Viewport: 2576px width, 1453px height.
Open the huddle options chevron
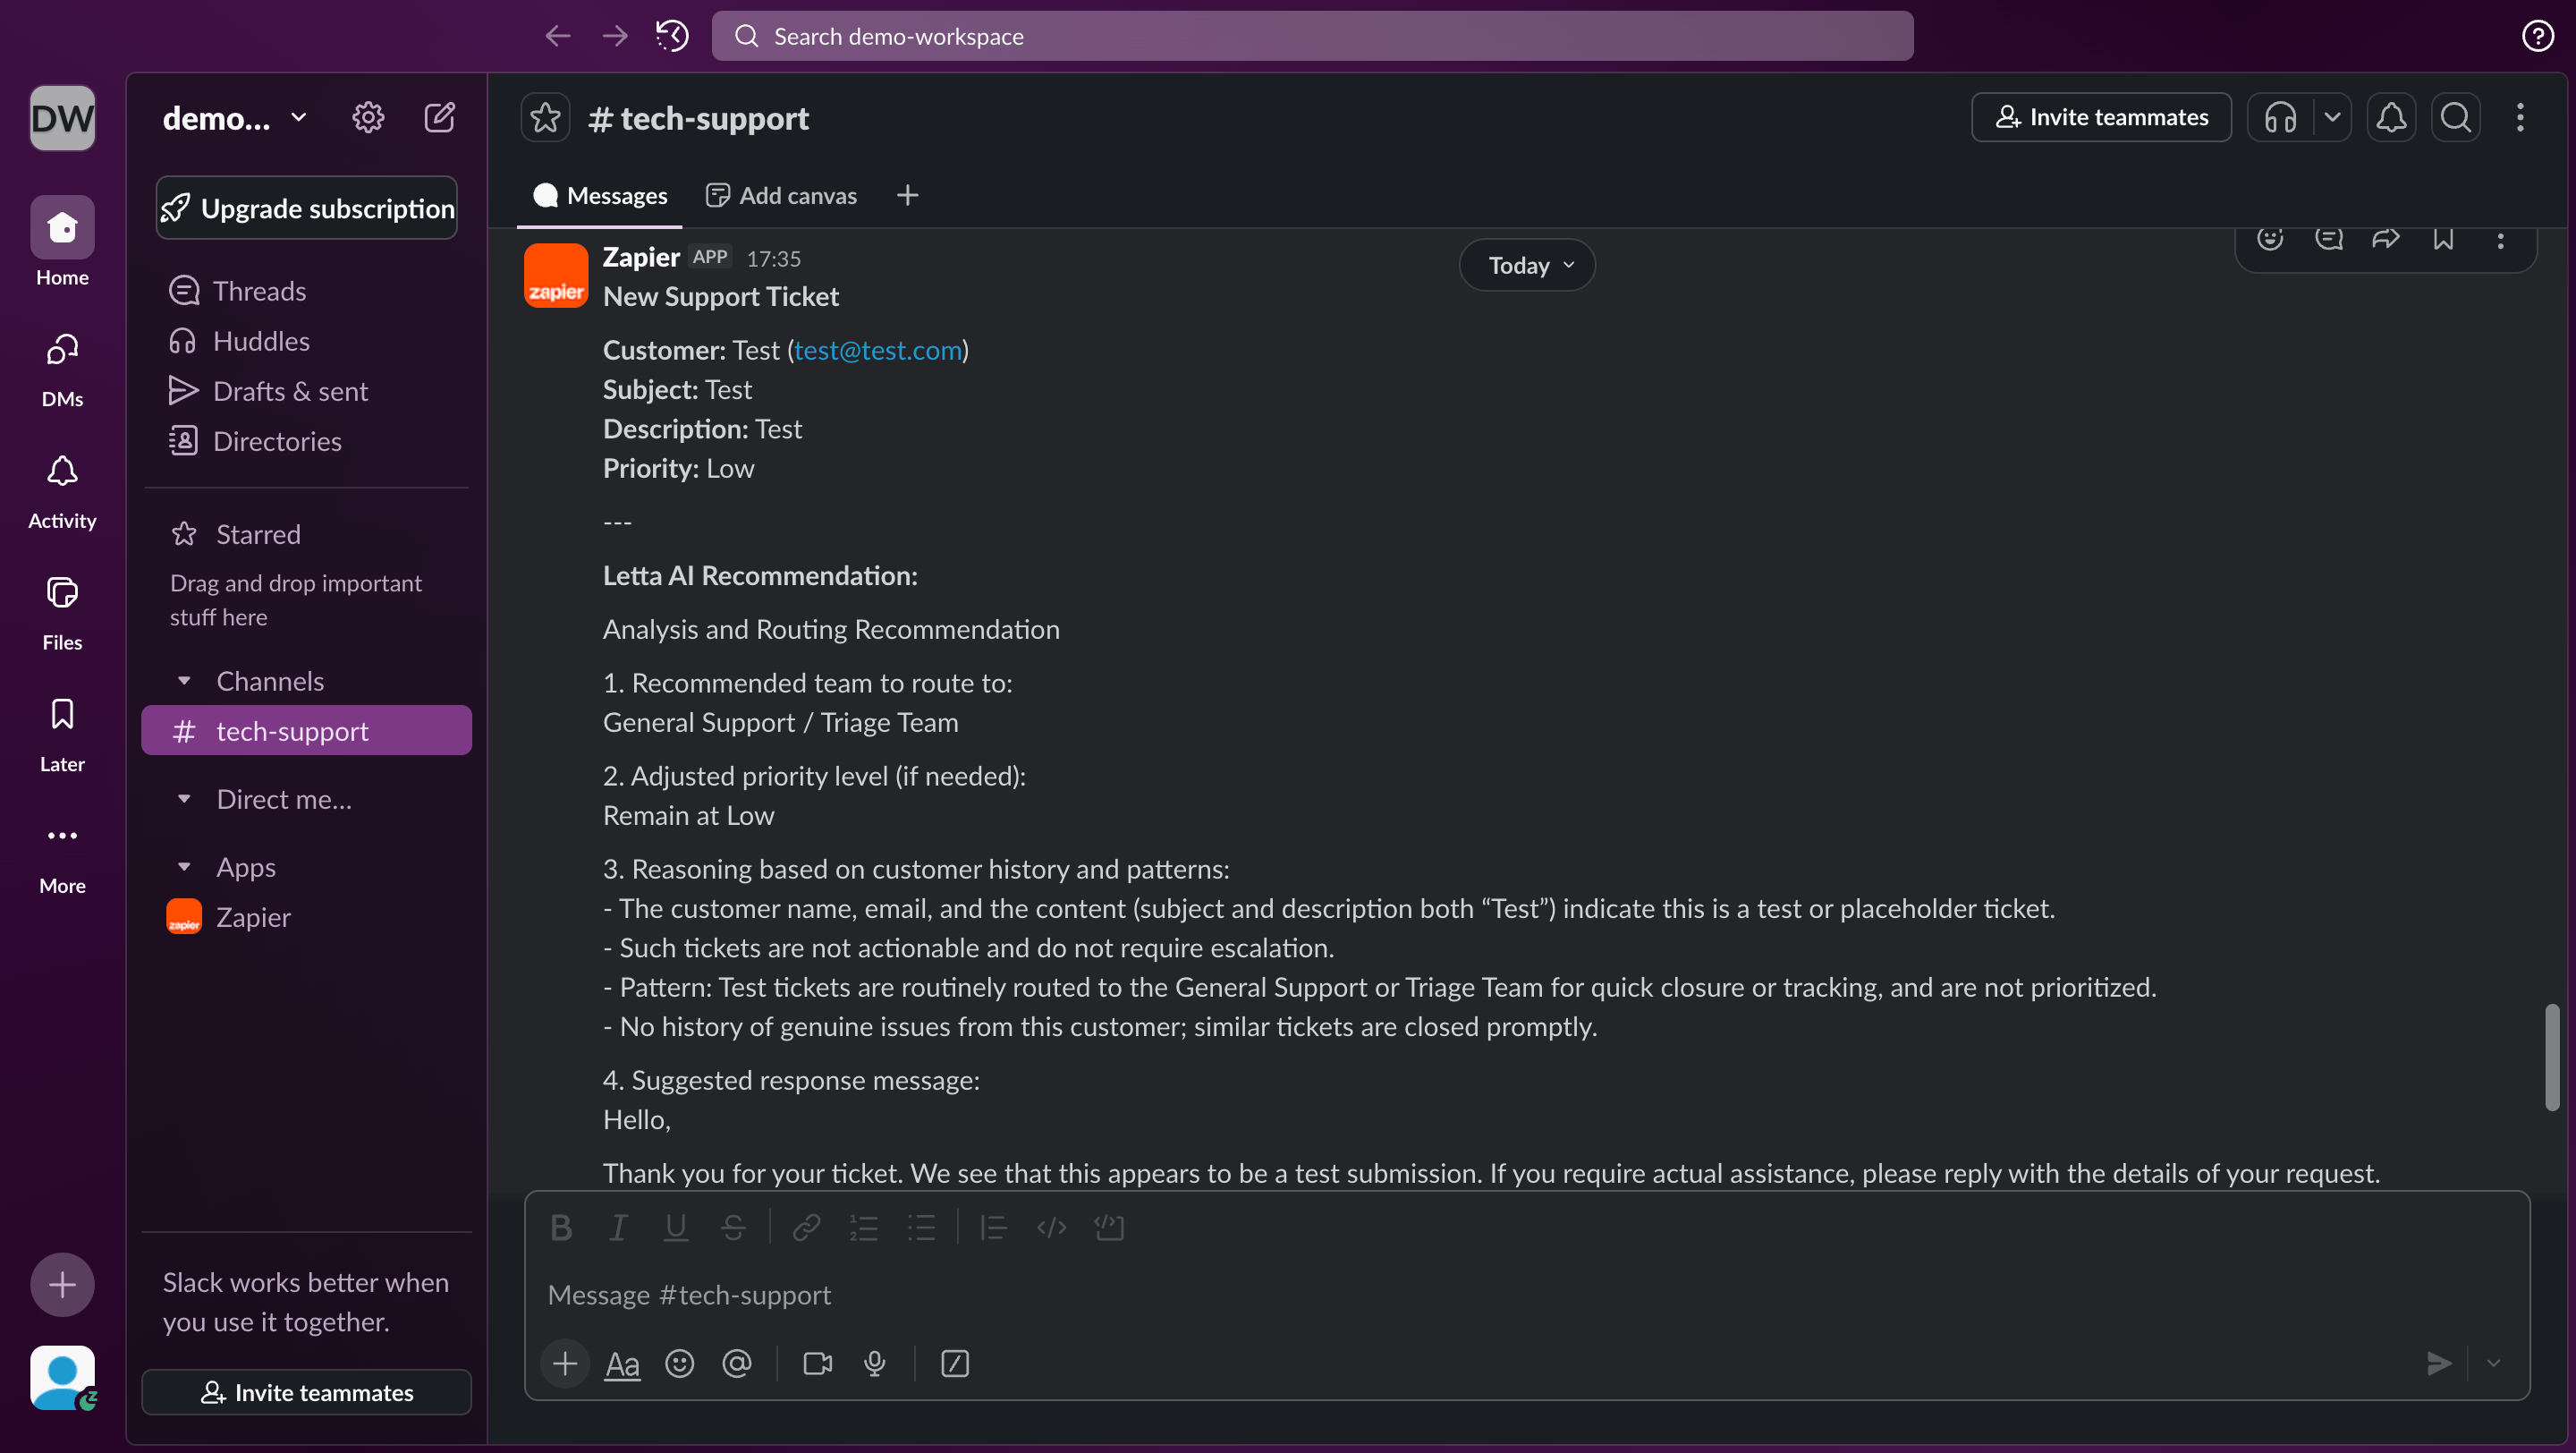point(2333,117)
